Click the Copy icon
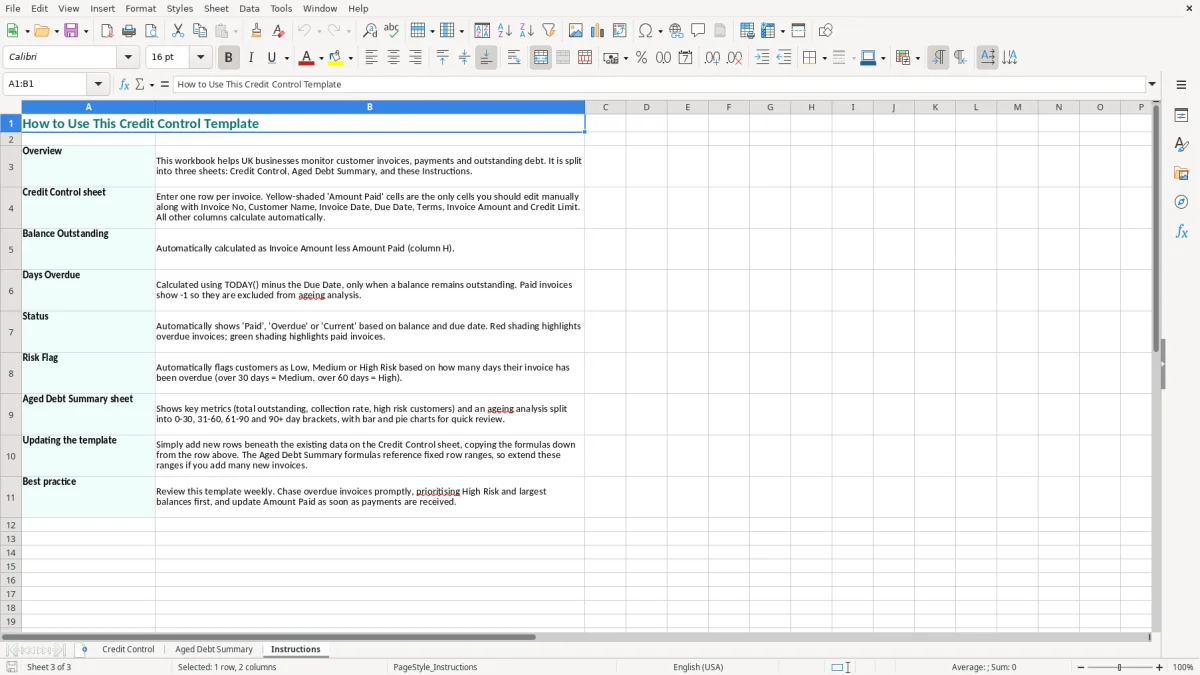This screenshot has height=675, width=1200. coord(200,31)
